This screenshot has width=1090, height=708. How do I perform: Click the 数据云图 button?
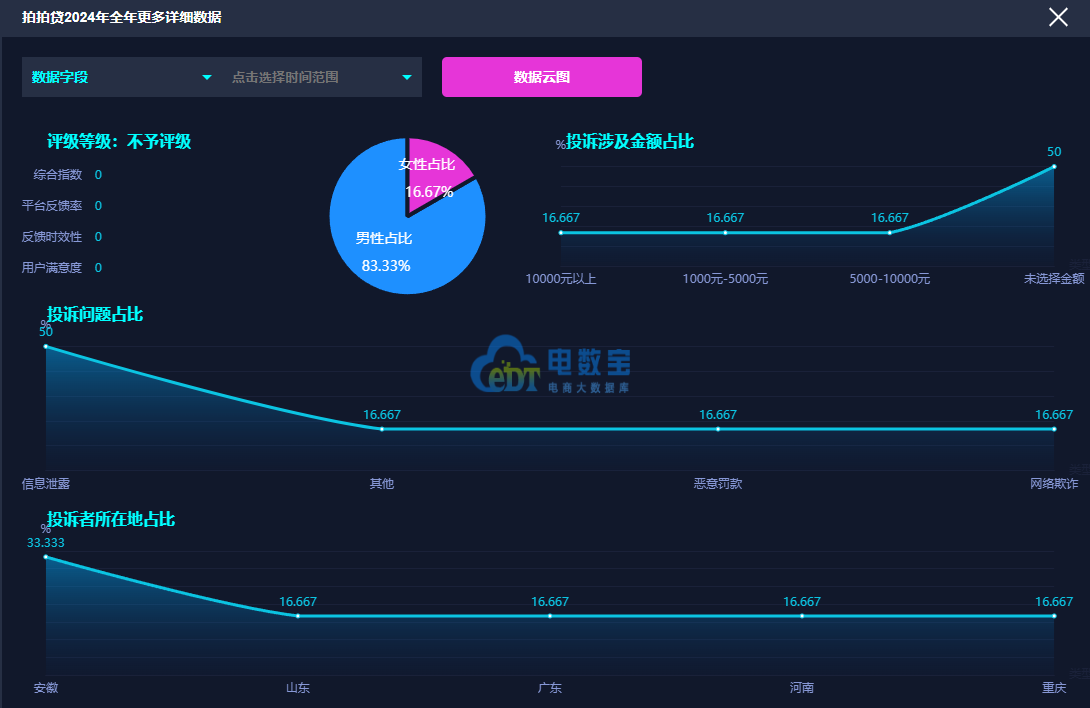[x=542, y=77]
